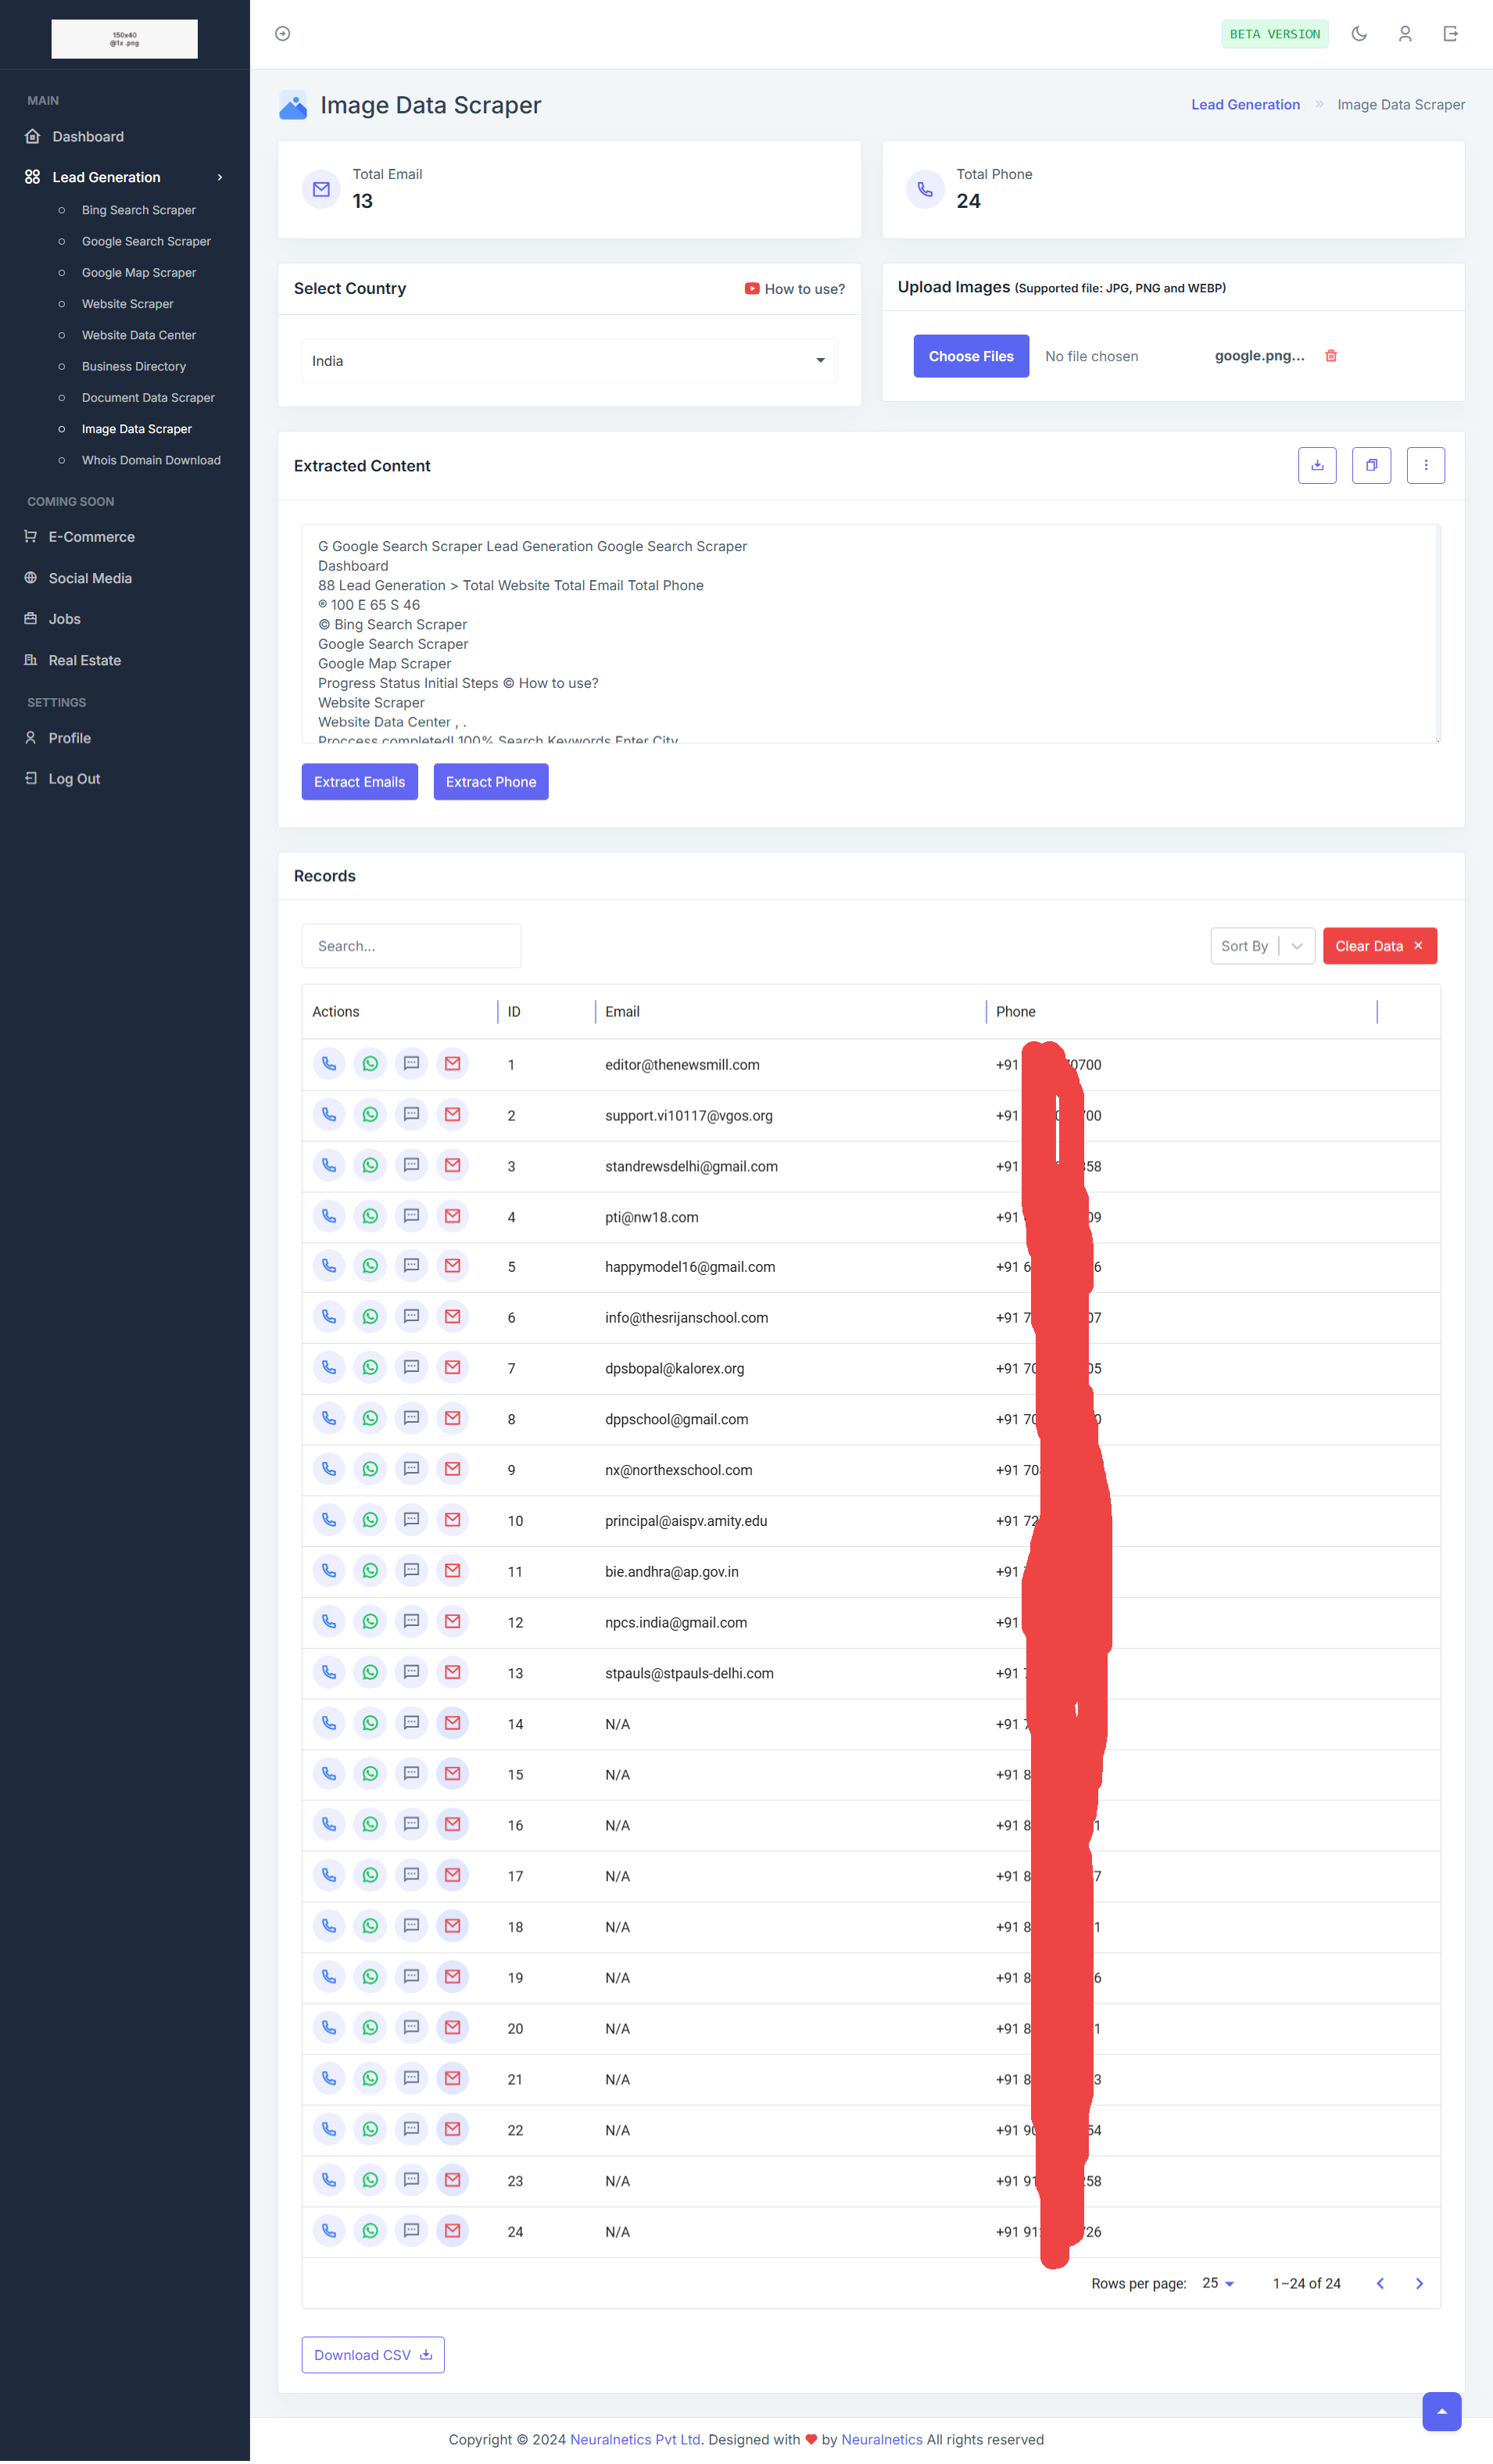Click Clear Data button
Screen dimensions: 1493x2464
[x=1379, y=947]
